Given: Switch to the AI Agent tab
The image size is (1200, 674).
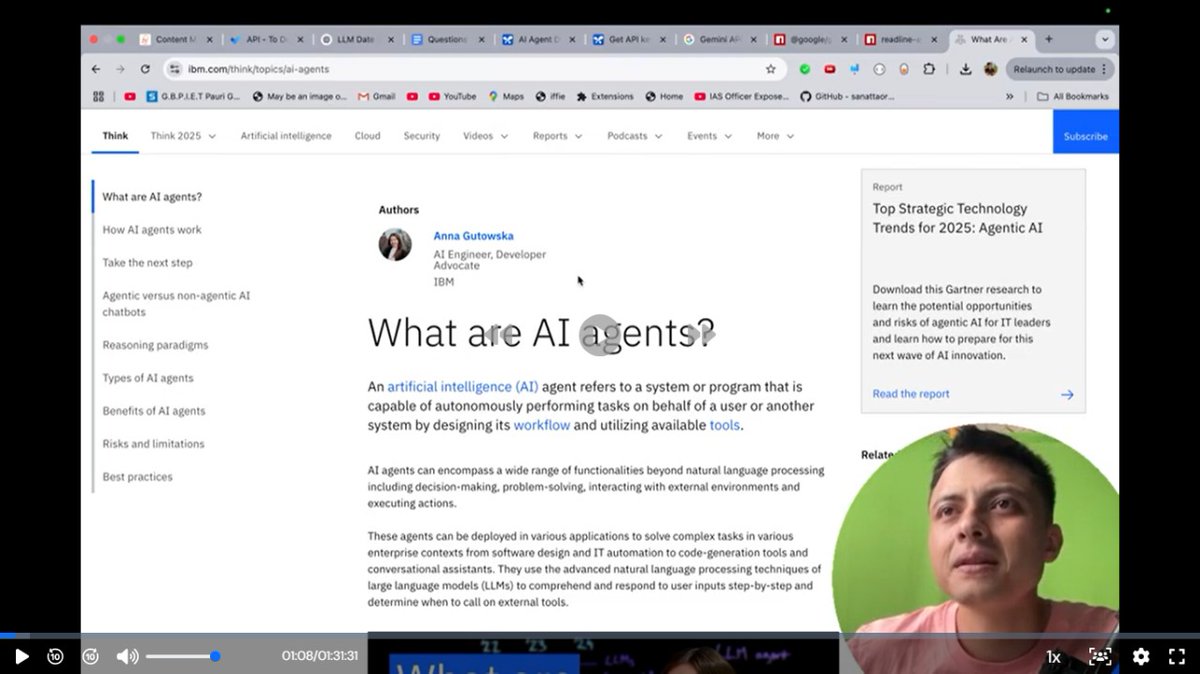Looking at the screenshot, I should tap(539, 39).
